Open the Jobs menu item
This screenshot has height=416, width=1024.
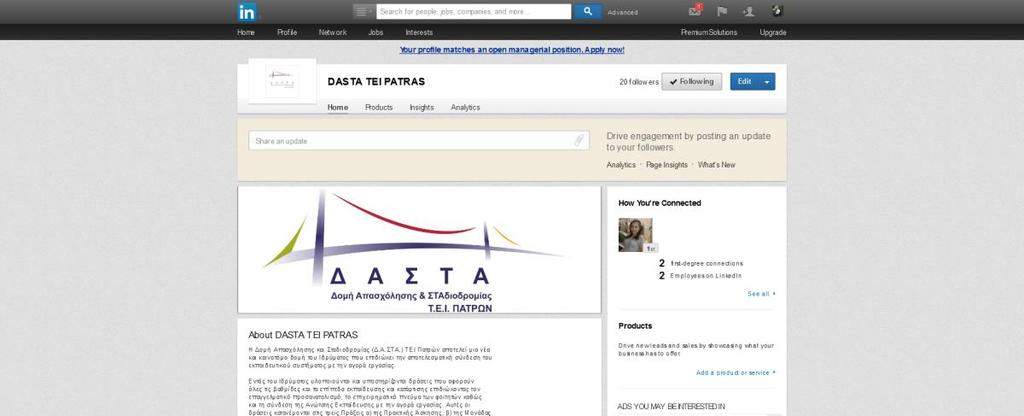click(x=376, y=33)
